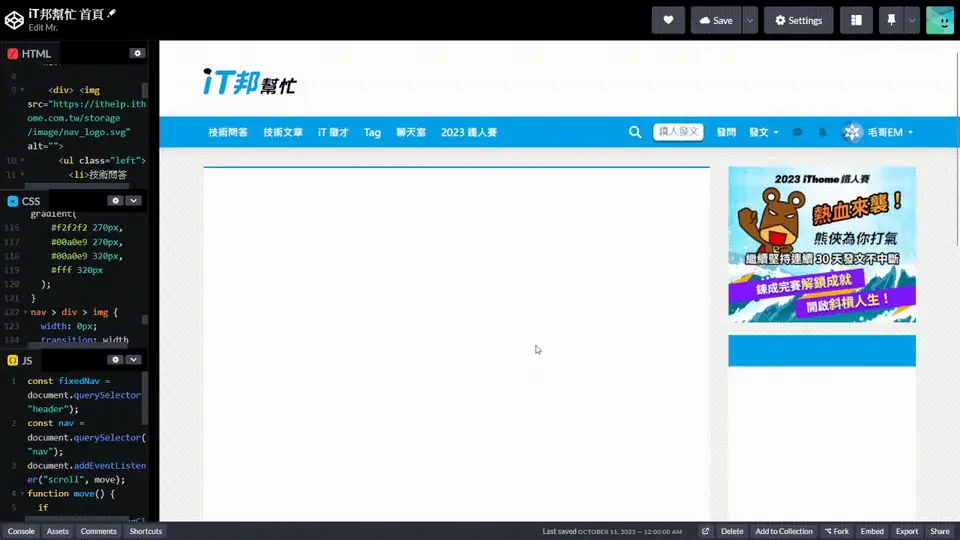Fold HTML code at line 10
The width and height of the screenshot is (960, 540).
point(23,160)
